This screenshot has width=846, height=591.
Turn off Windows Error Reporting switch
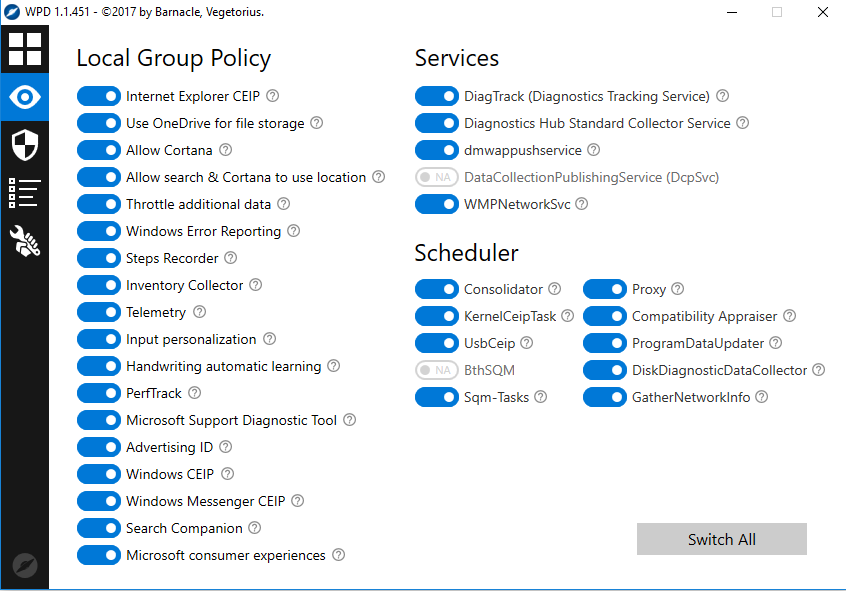(x=99, y=231)
